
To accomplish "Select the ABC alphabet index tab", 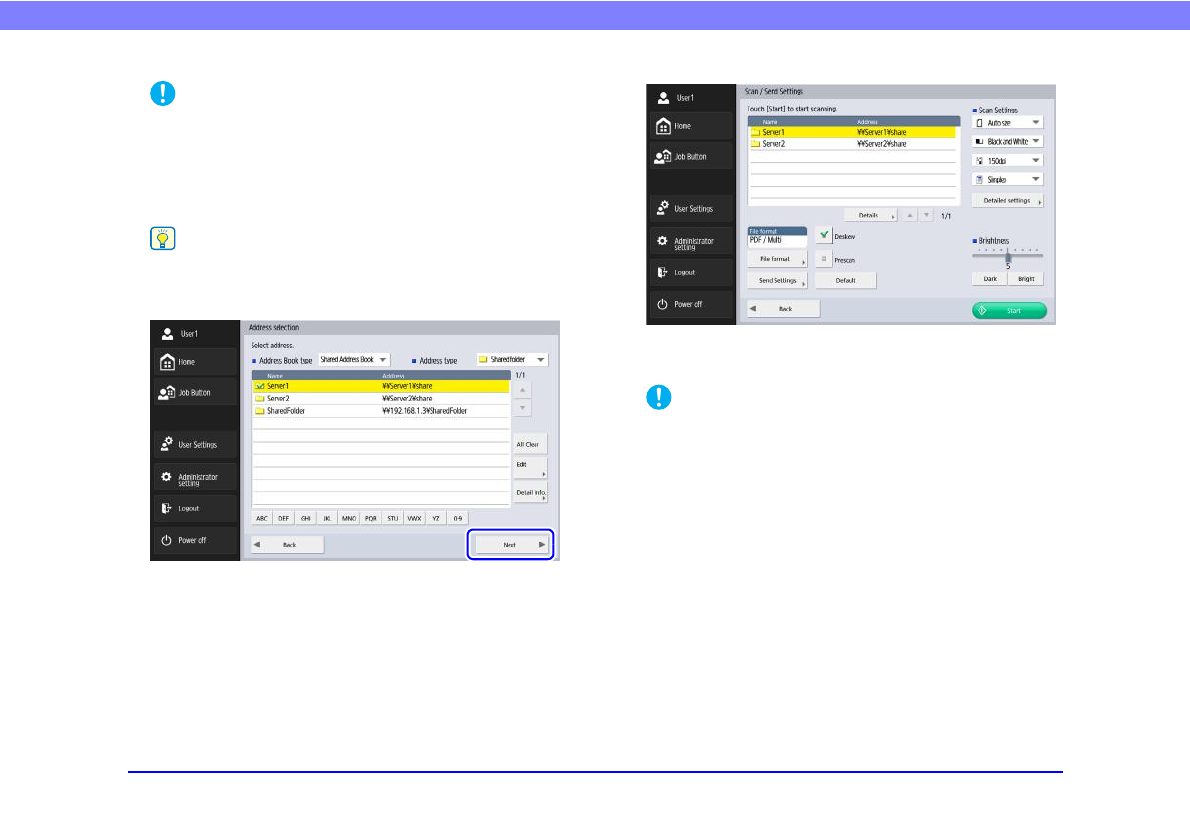I will (262, 518).
